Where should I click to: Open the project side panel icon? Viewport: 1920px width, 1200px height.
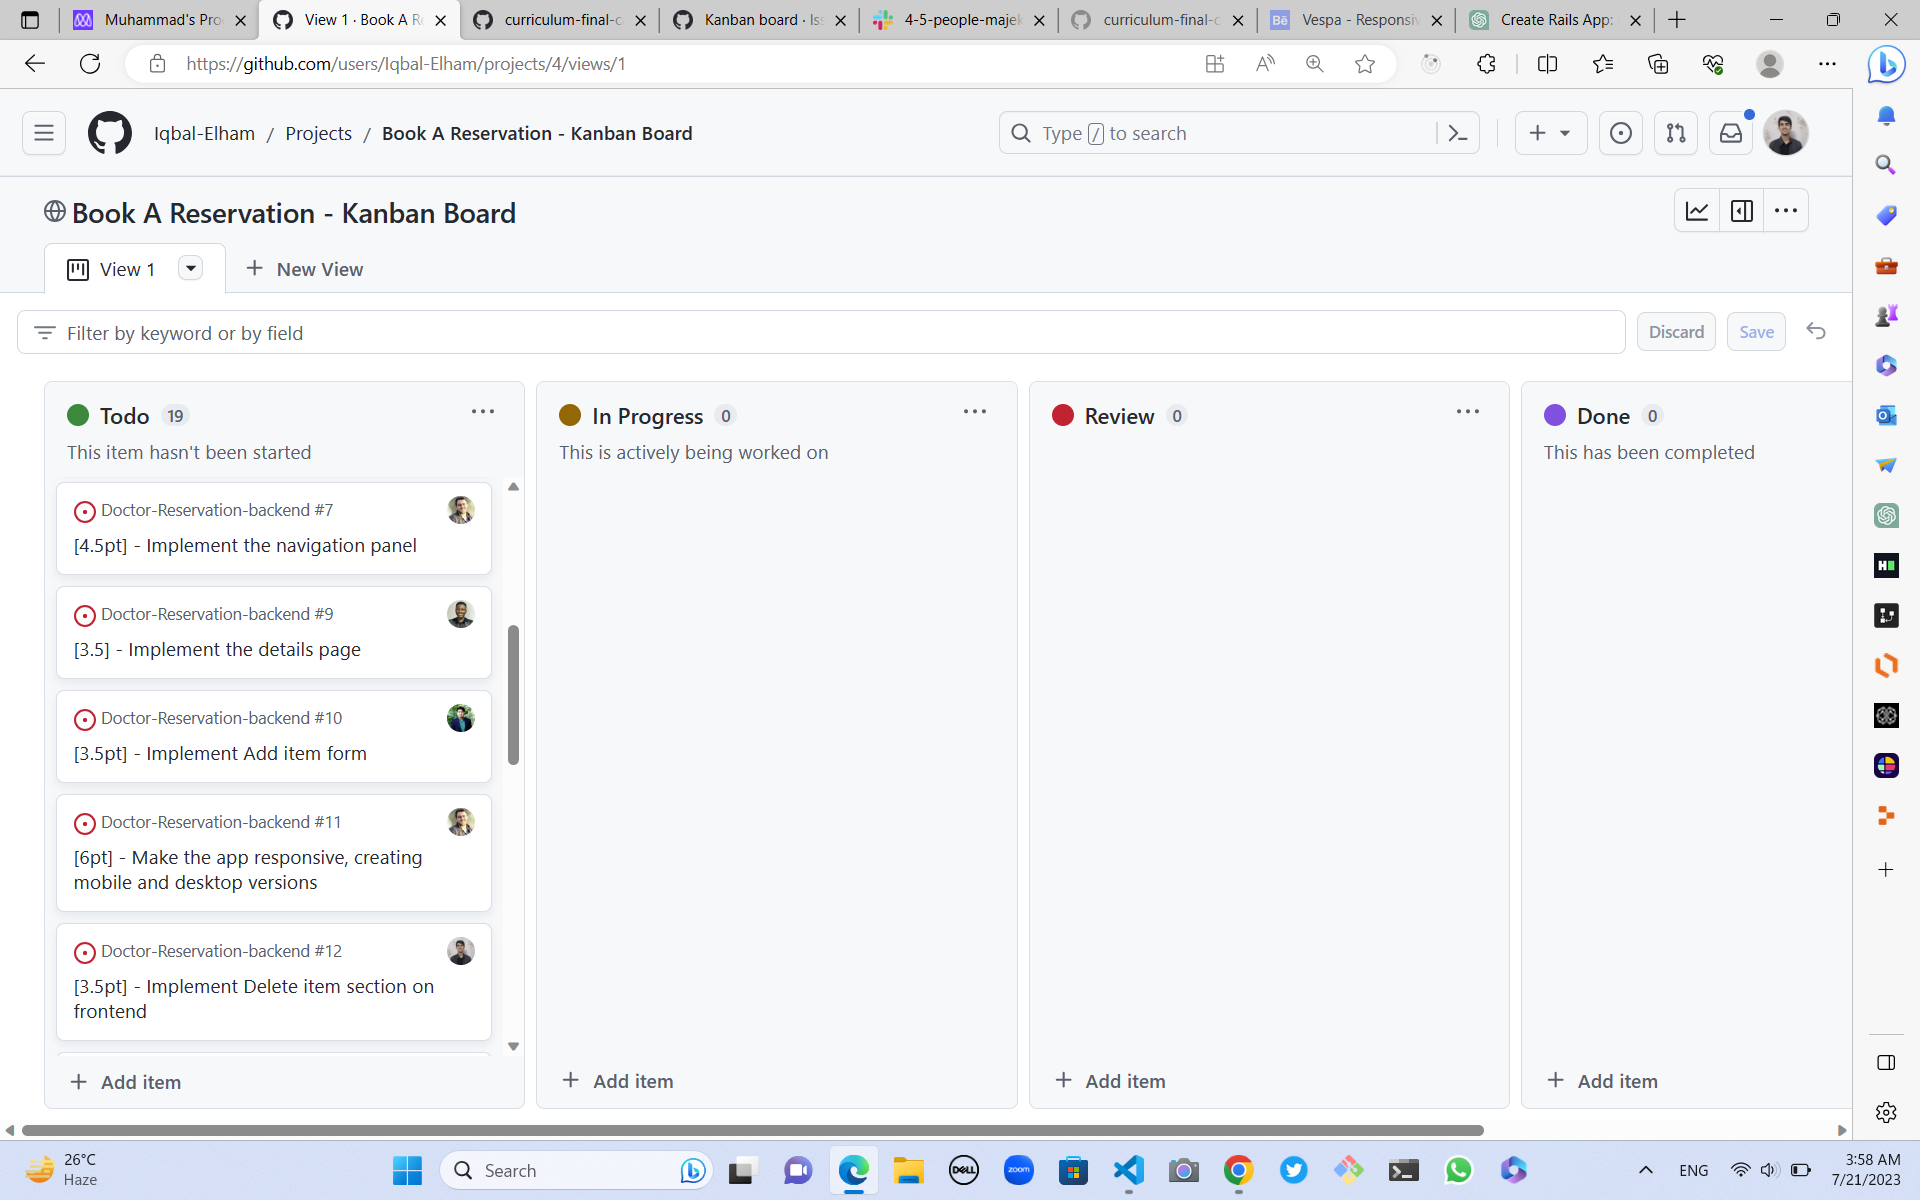[1741, 211]
